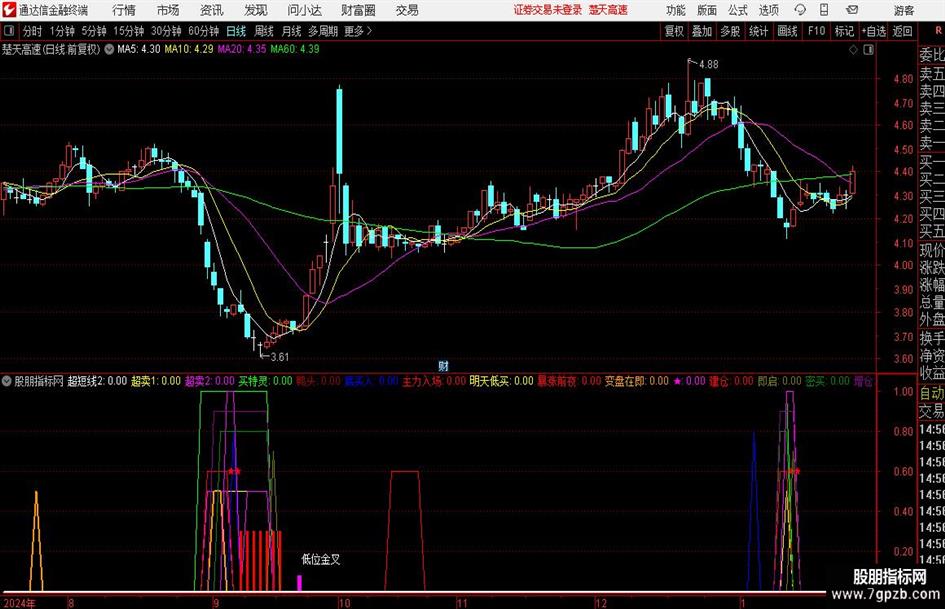Click the MA60: 4.39 indicator value

(295, 49)
